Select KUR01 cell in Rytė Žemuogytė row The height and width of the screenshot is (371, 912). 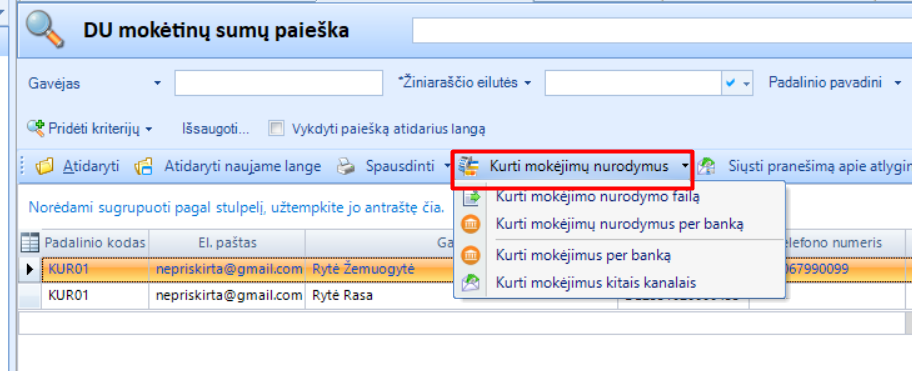tap(95, 269)
